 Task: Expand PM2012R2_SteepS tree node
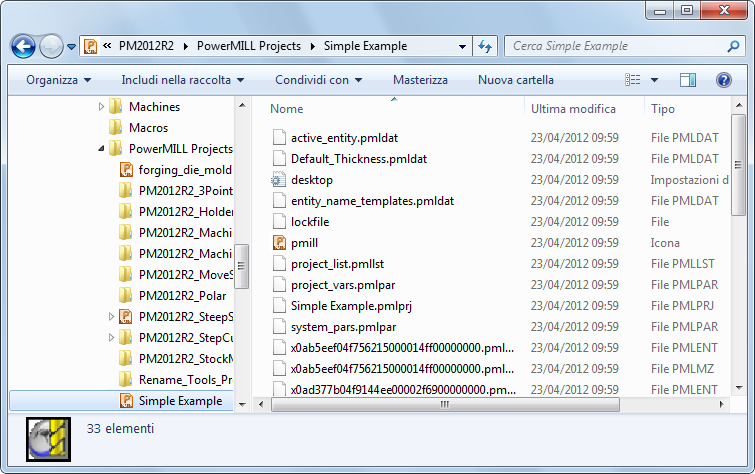[111, 316]
